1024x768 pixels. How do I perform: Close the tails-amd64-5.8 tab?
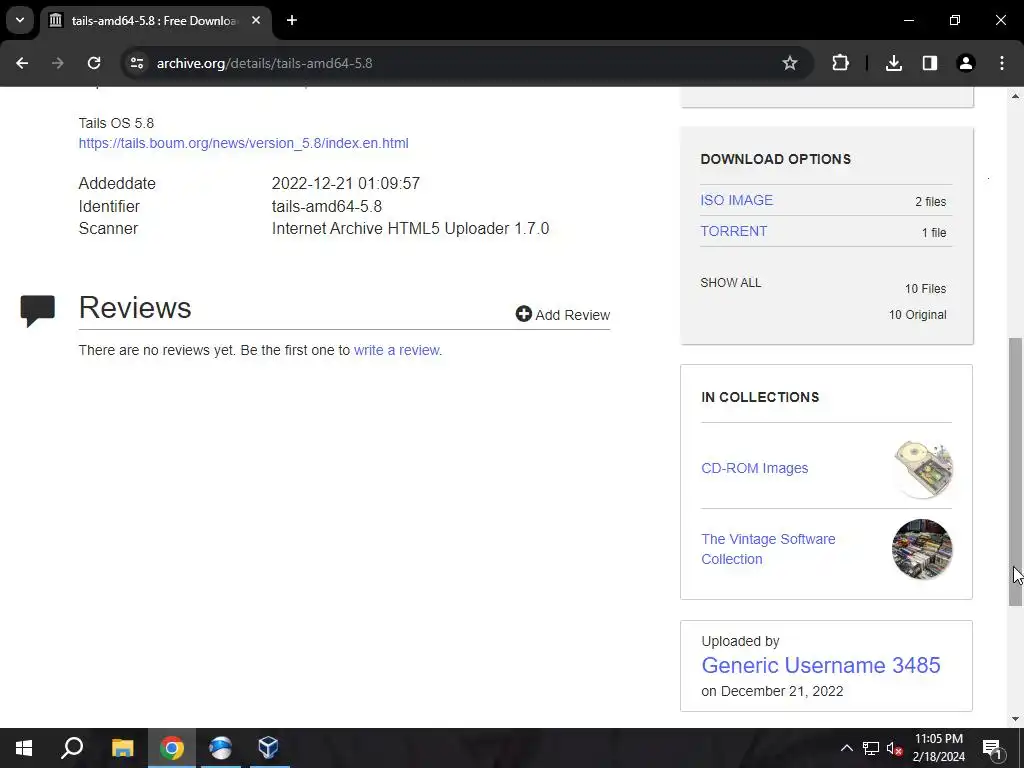[x=256, y=20]
